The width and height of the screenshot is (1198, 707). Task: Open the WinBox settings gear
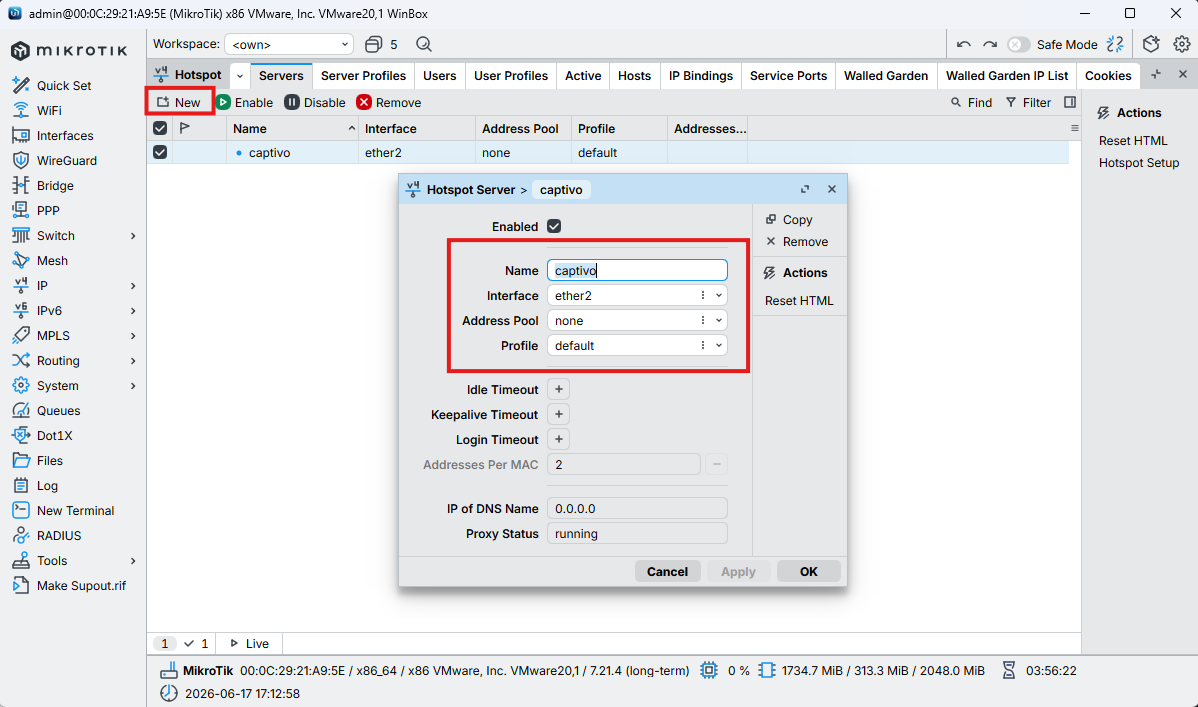1181,44
